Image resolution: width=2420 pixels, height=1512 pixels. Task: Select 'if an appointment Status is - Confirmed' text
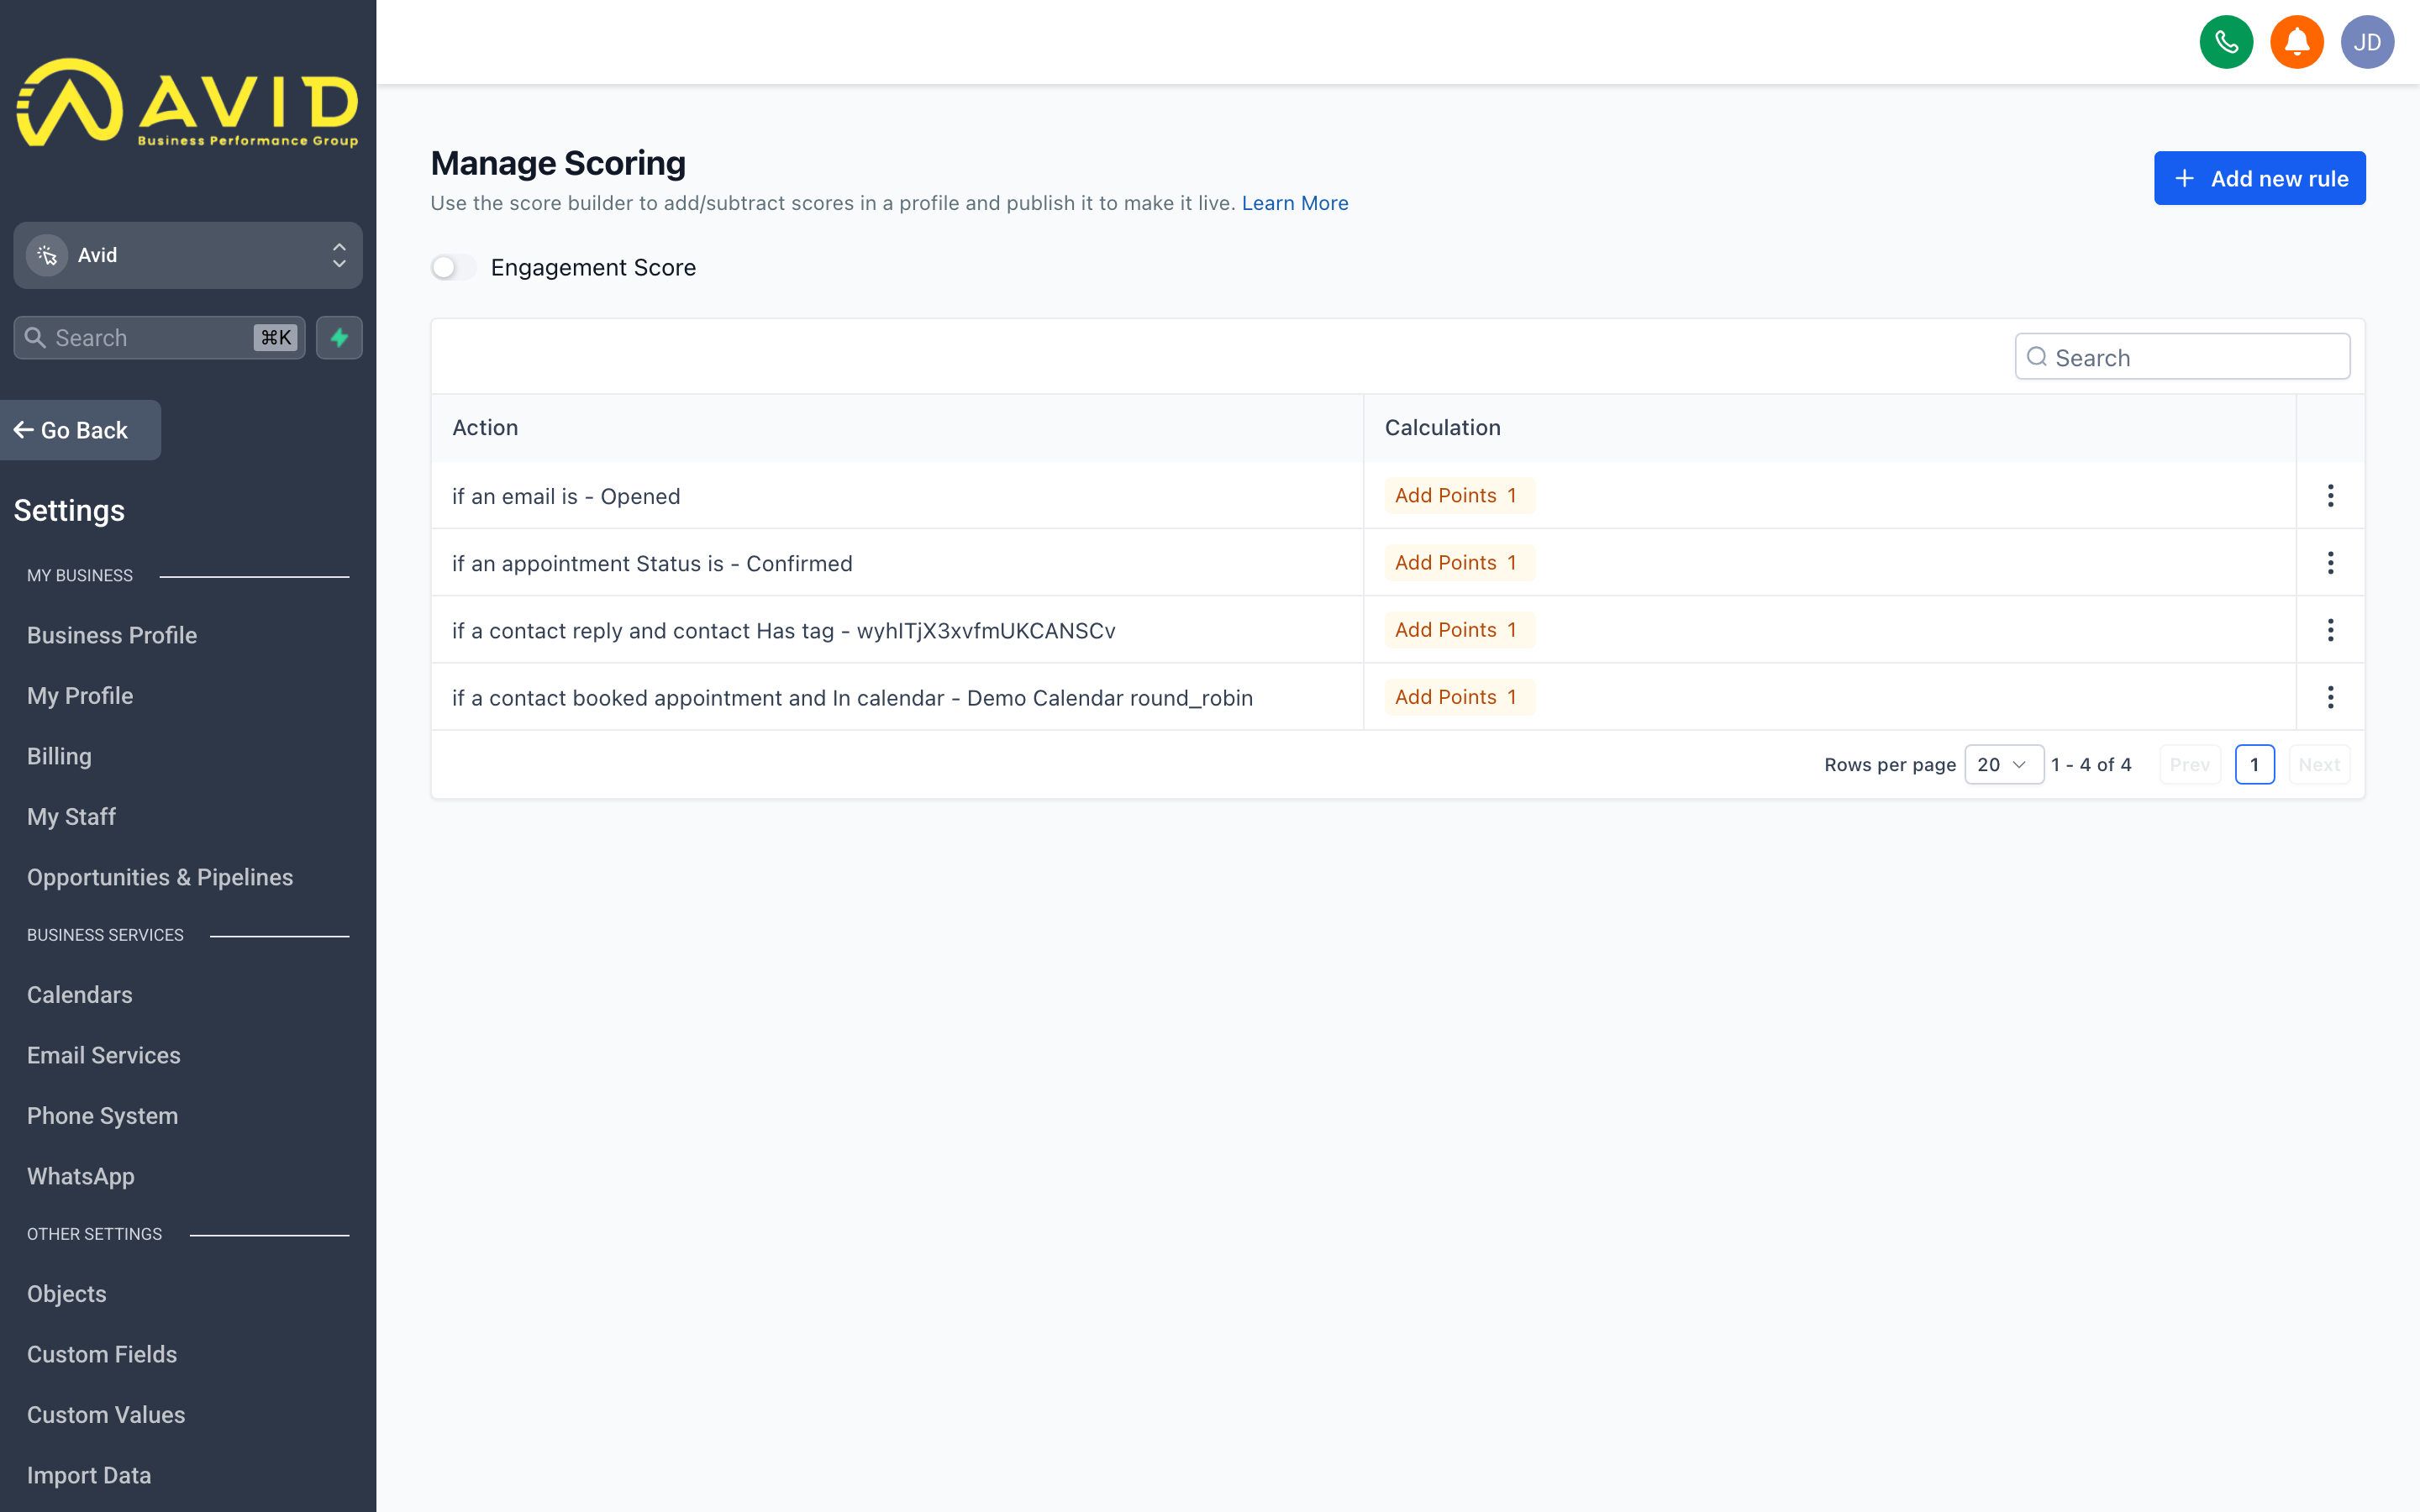(x=652, y=563)
